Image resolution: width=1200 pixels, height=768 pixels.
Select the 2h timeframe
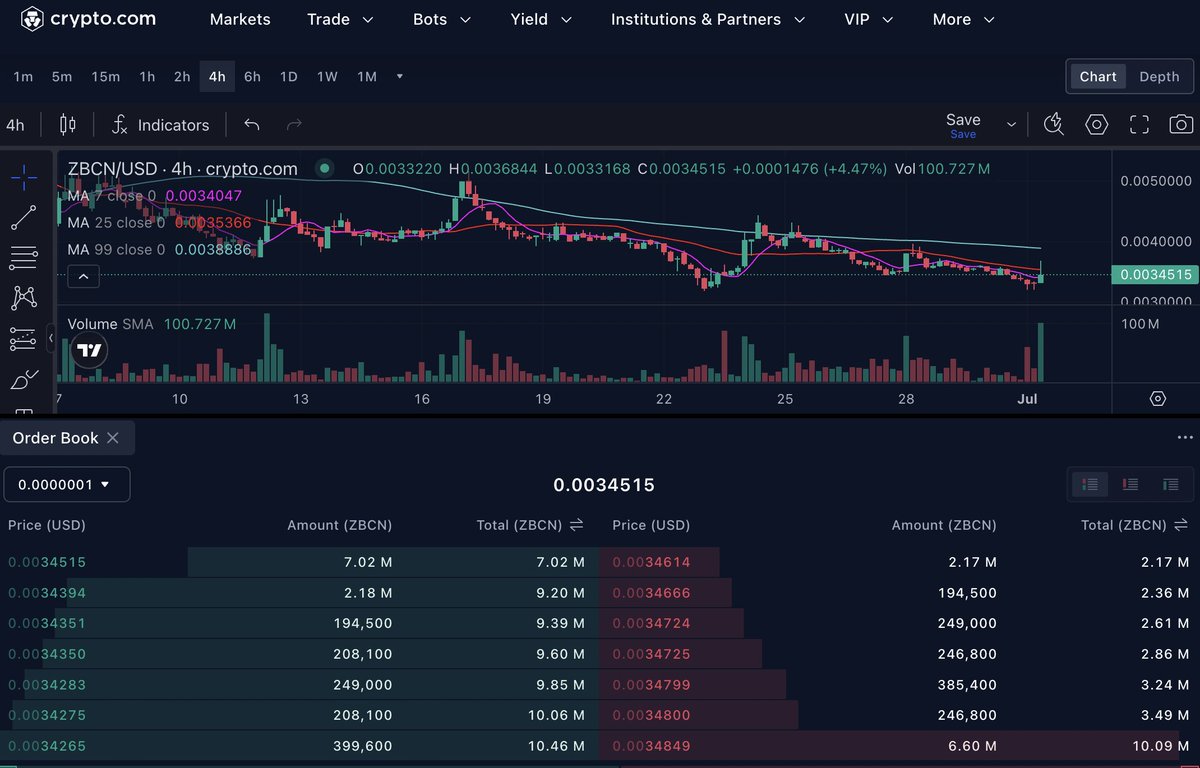[182, 76]
